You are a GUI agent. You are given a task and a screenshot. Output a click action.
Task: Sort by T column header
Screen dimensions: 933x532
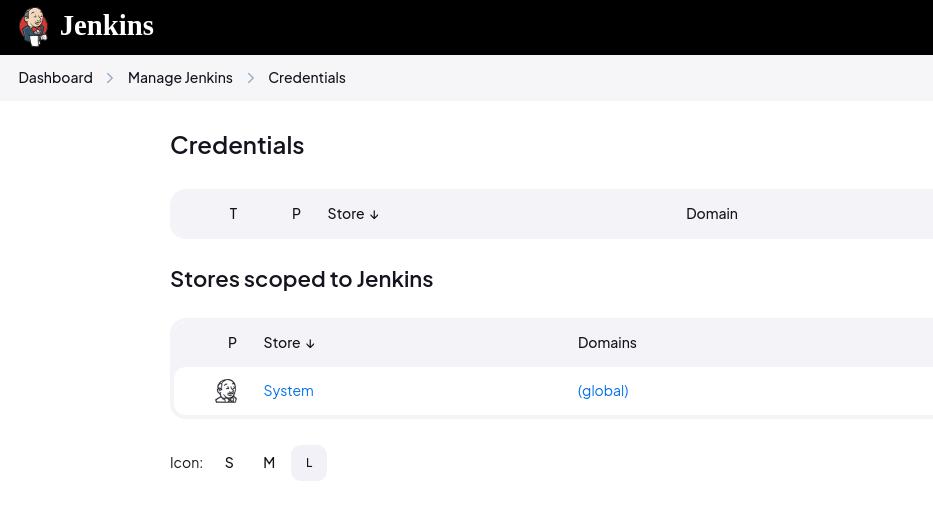233,214
